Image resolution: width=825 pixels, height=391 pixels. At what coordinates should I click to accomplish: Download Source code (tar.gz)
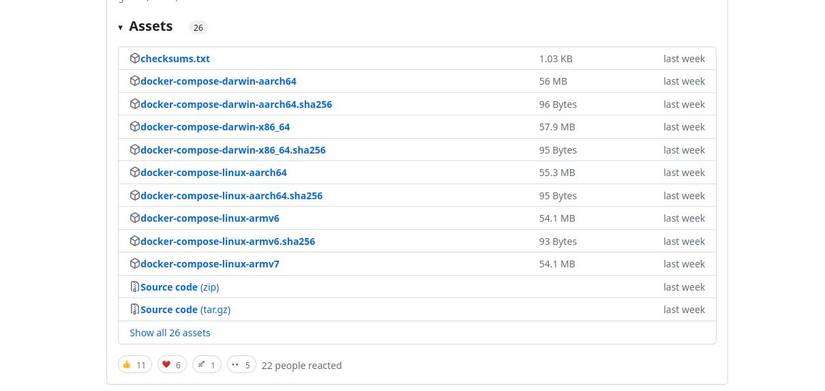tap(185, 310)
